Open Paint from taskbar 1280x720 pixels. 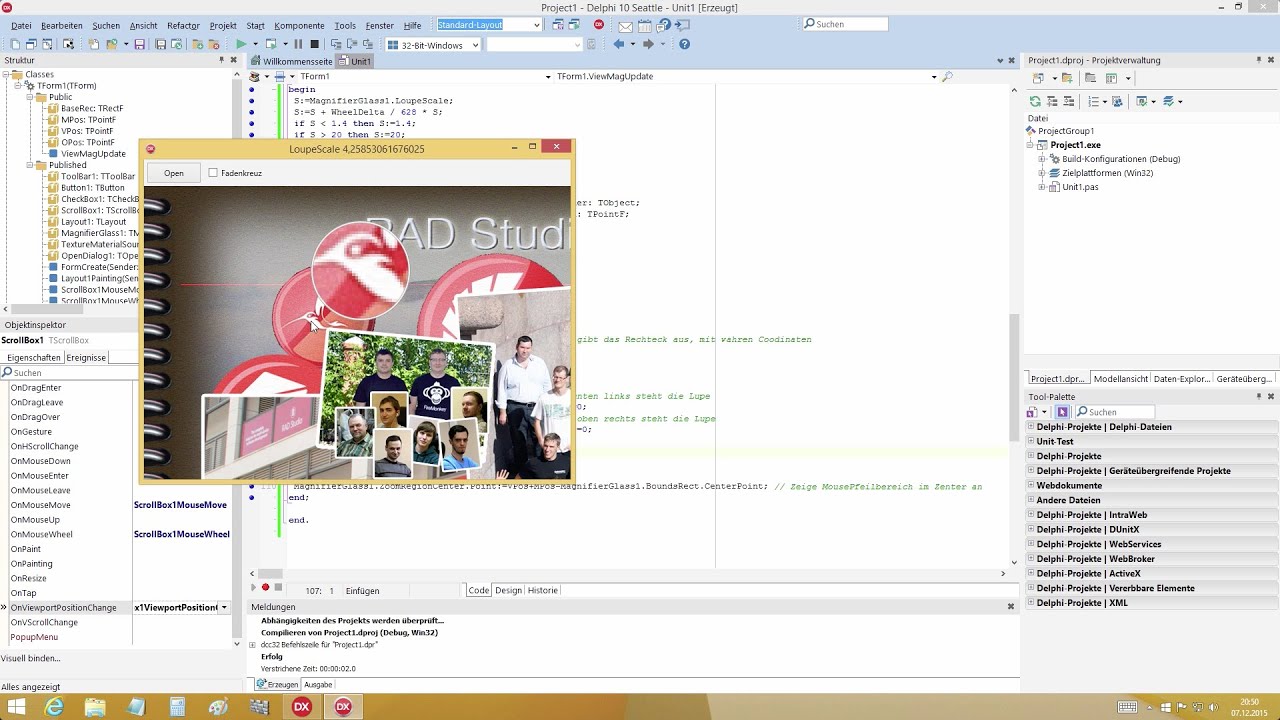[x=218, y=706]
